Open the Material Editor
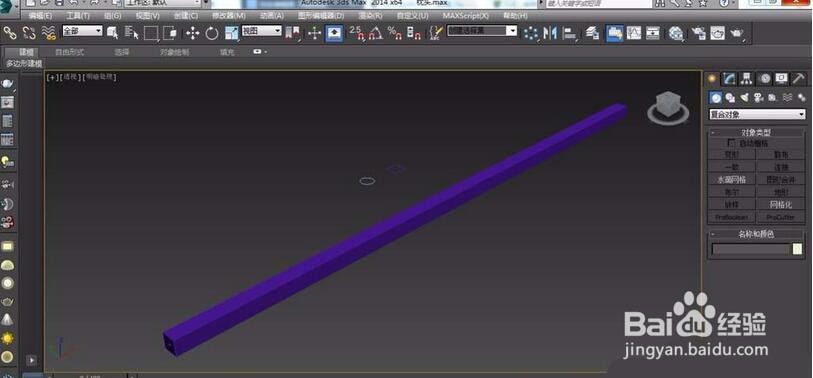Viewport: 813px width, 378px height. click(x=676, y=34)
